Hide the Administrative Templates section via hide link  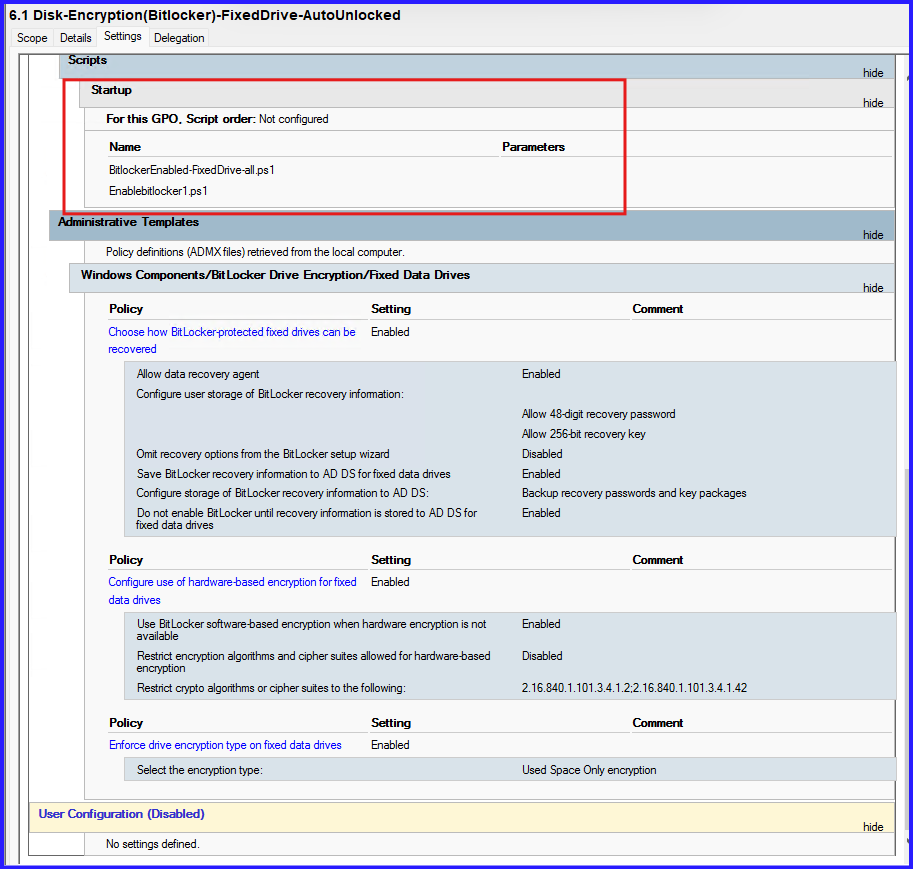pyautogui.click(x=872, y=235)
